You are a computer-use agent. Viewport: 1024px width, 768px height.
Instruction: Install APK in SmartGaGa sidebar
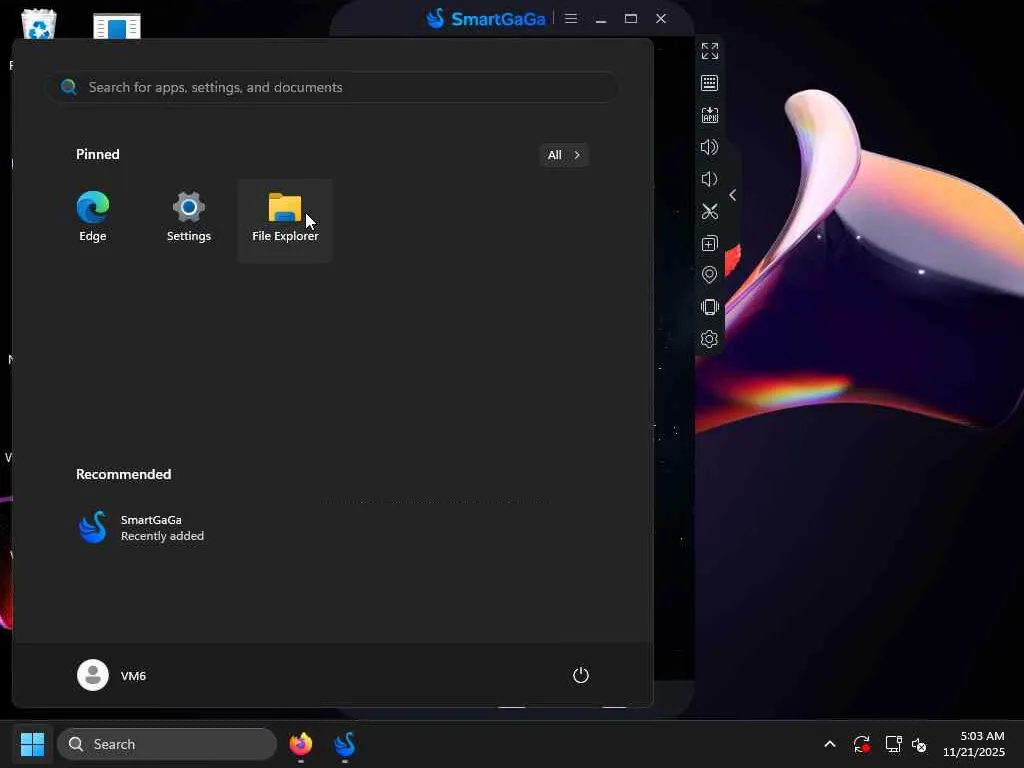point(709,115)
